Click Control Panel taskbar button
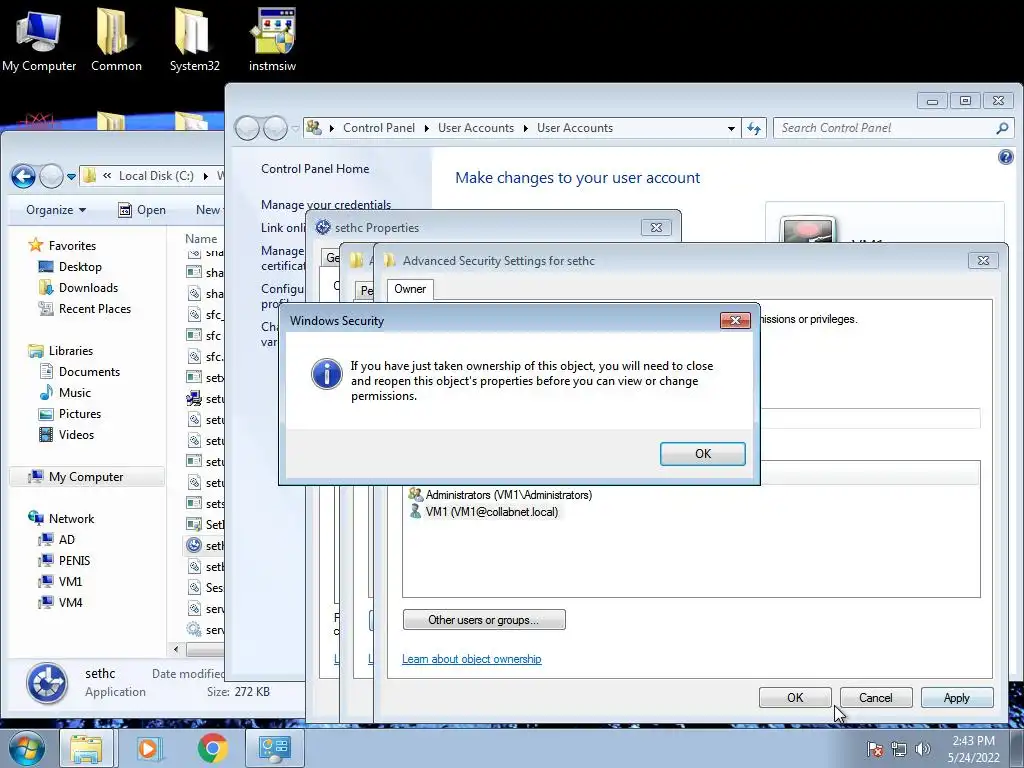Image resolution: width=1024 pixels, height=768 pixels. point(274,748)
